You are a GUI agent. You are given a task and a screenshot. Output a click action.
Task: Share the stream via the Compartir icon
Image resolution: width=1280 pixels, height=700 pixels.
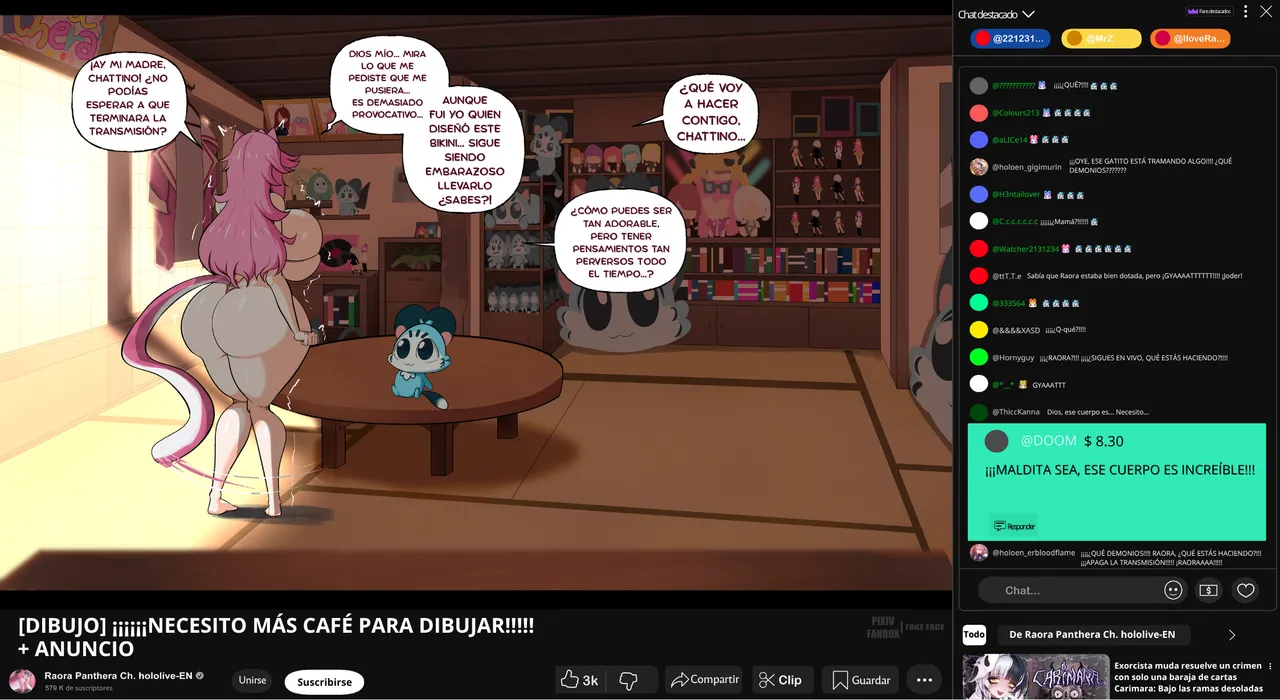point(704,679)
